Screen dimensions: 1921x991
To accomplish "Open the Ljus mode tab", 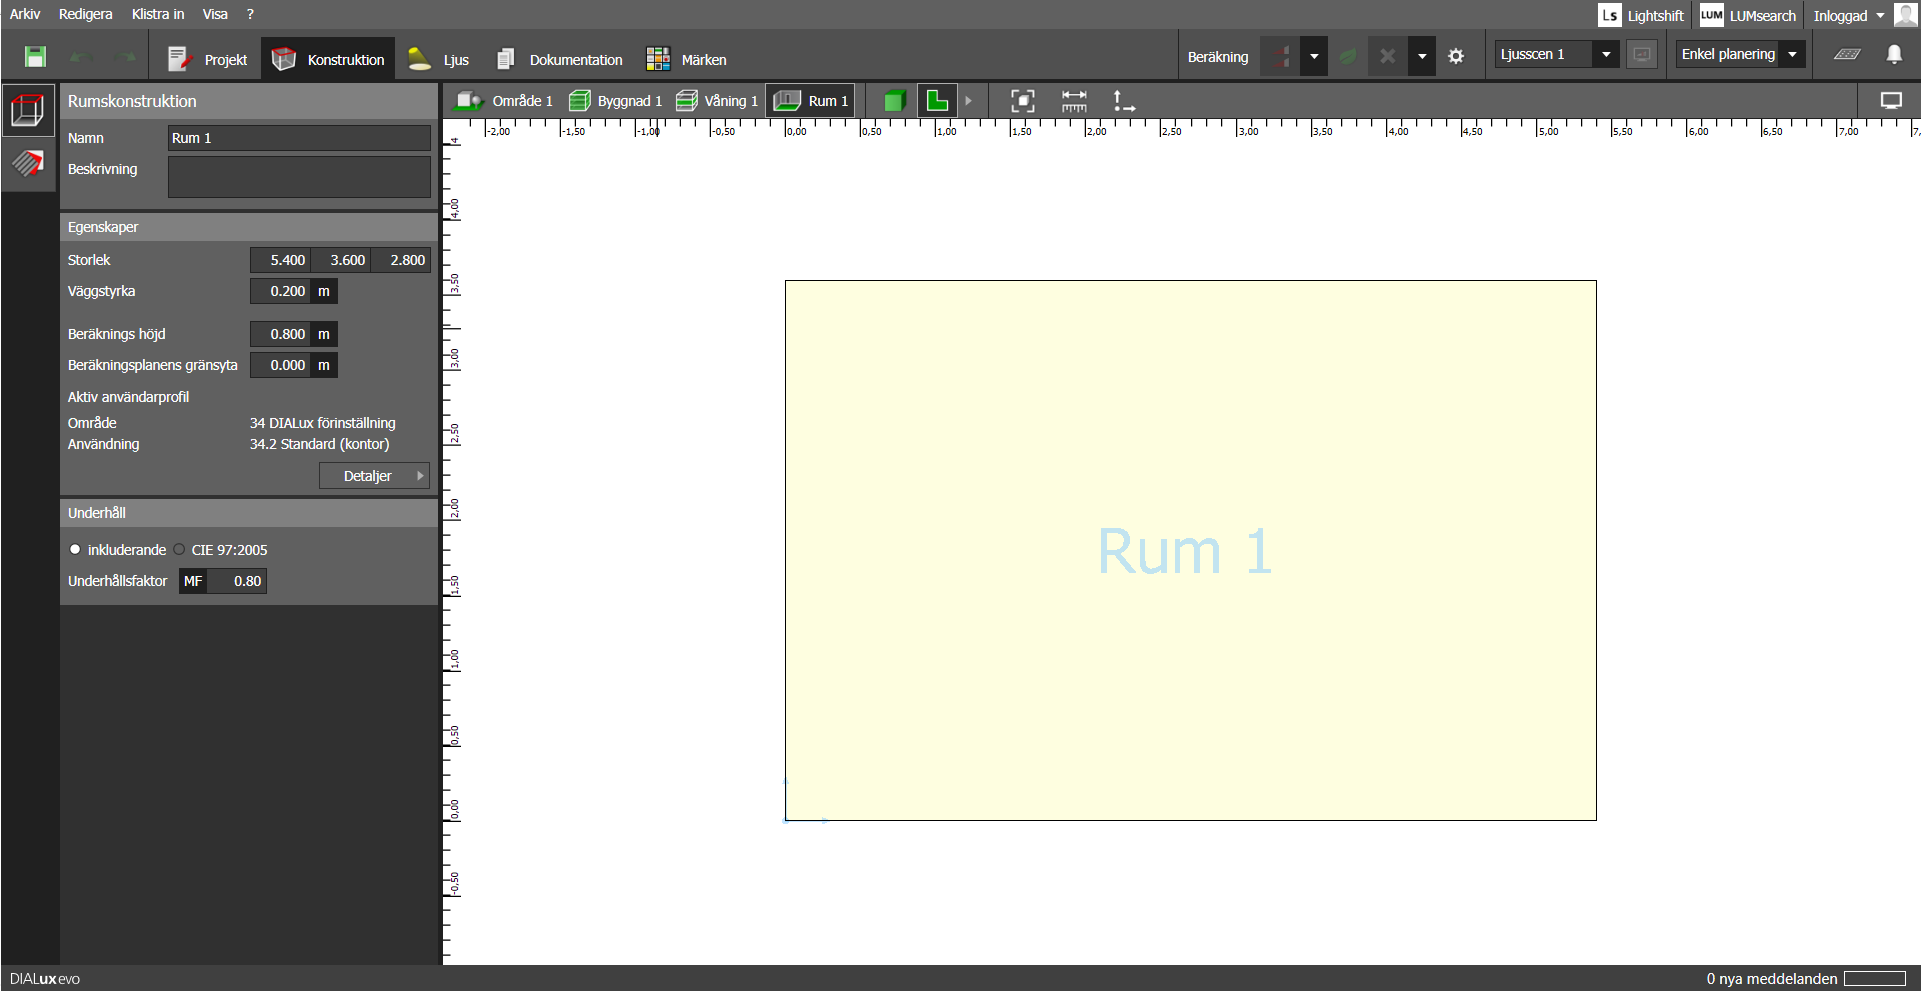I will tap(438, 59).
